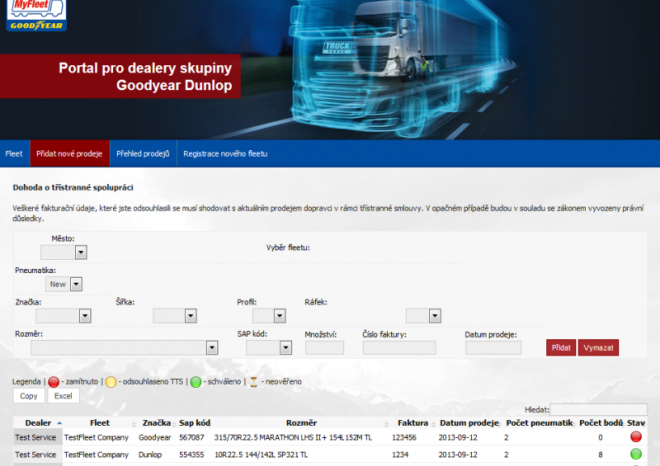The image size is (660, 466).
Task: Click the 10R22.5 144/142L SP321 TL cell
Action: point(261,455)
